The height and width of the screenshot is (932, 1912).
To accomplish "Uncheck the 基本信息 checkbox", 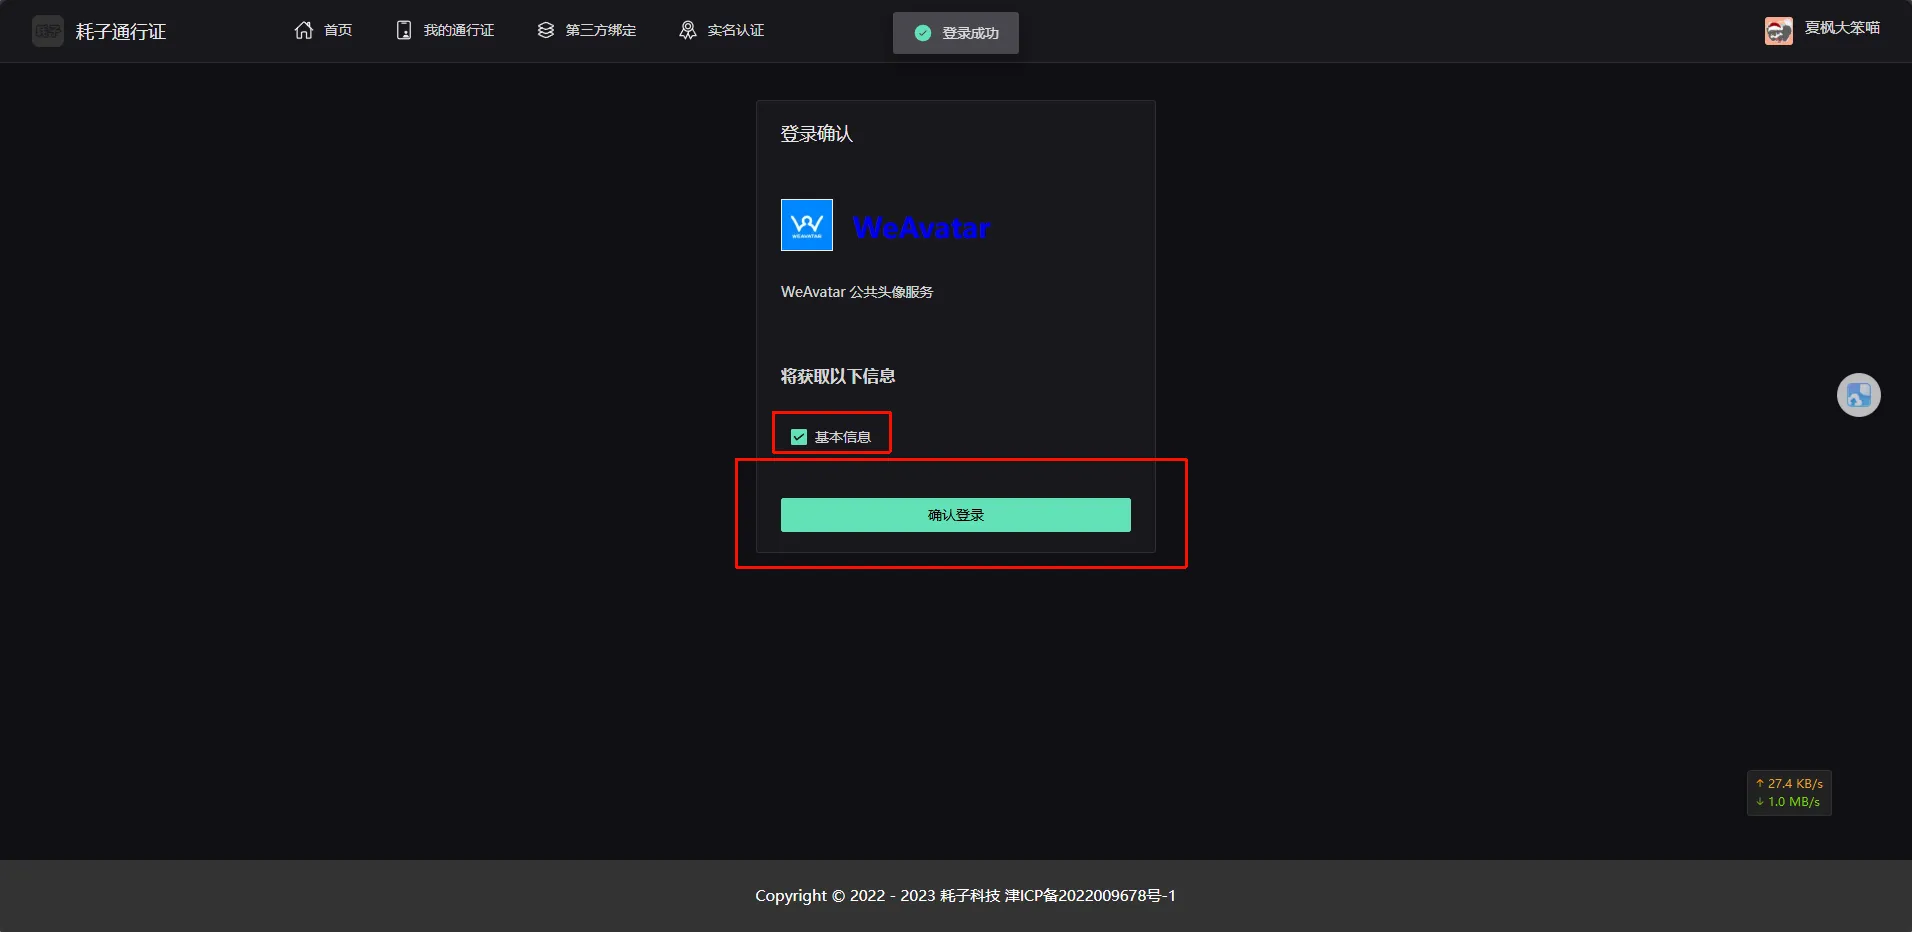I will tap(799, 437).
